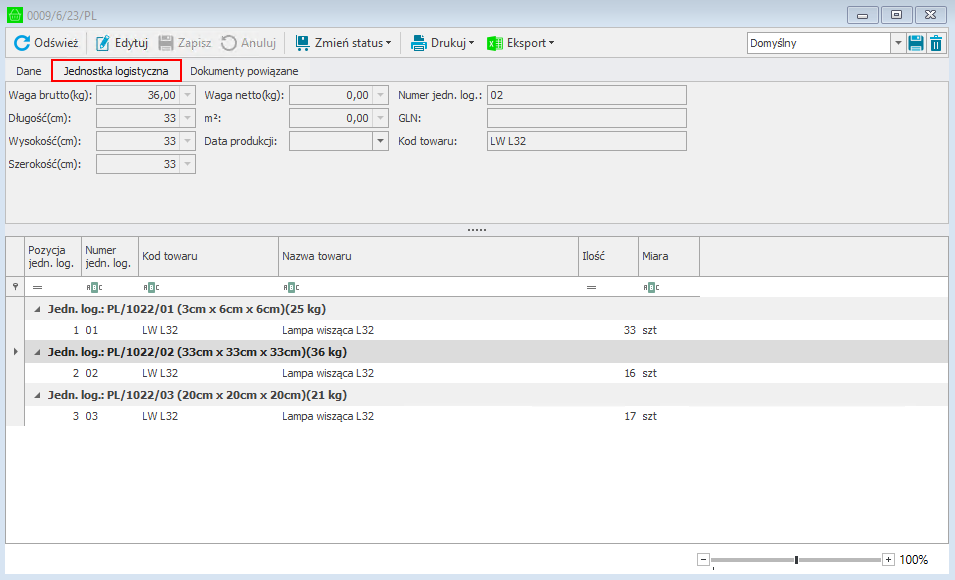Click the Edytuj pencil icon
The width and height of the screenshot is (955, 580).
click(103, 43)
